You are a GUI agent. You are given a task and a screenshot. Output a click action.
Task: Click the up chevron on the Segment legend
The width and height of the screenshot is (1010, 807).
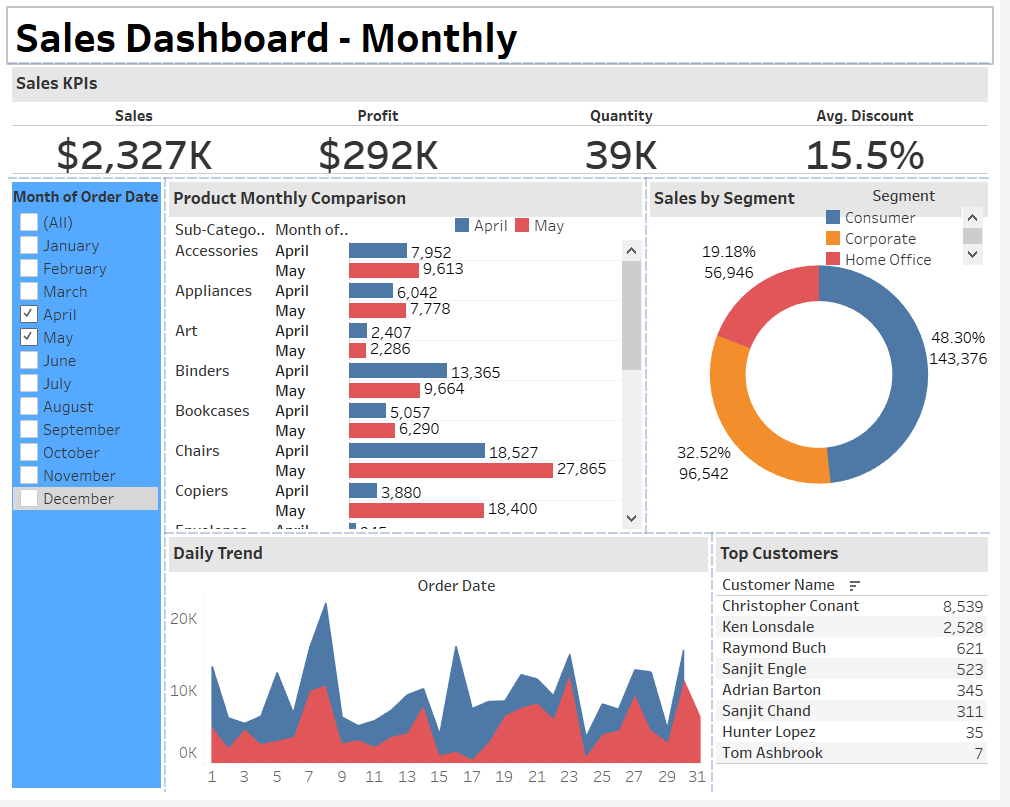[x=970, y=216]
